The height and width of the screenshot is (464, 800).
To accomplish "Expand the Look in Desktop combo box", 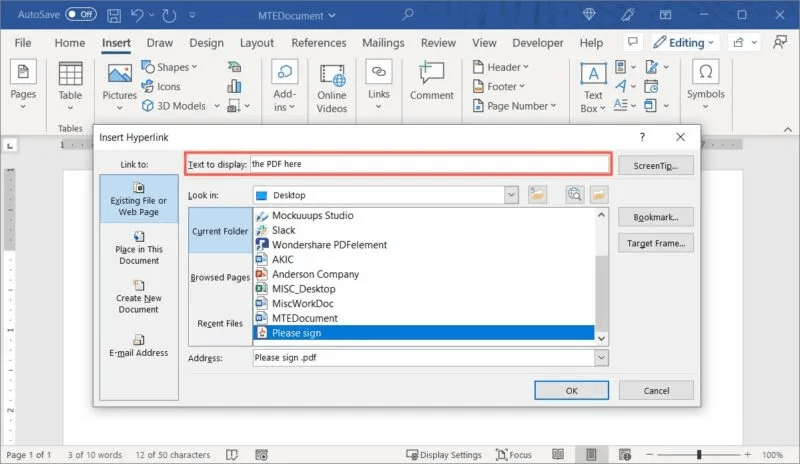I will (x=511, y=195).
